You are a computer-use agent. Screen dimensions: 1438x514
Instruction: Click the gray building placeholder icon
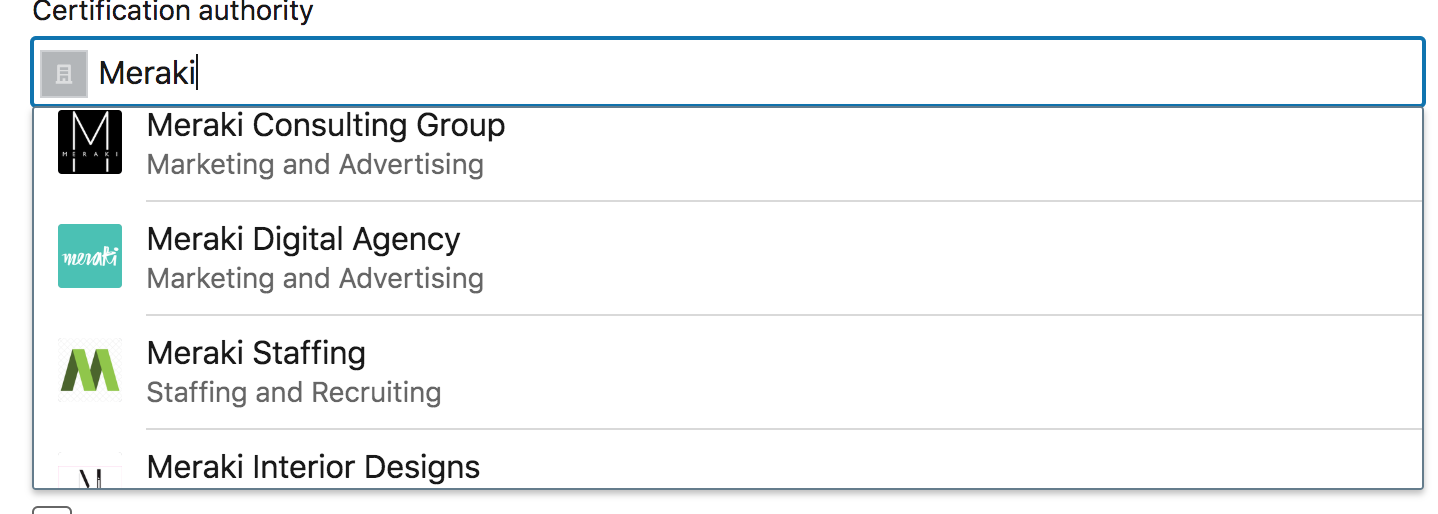click(x=64, y=73)
